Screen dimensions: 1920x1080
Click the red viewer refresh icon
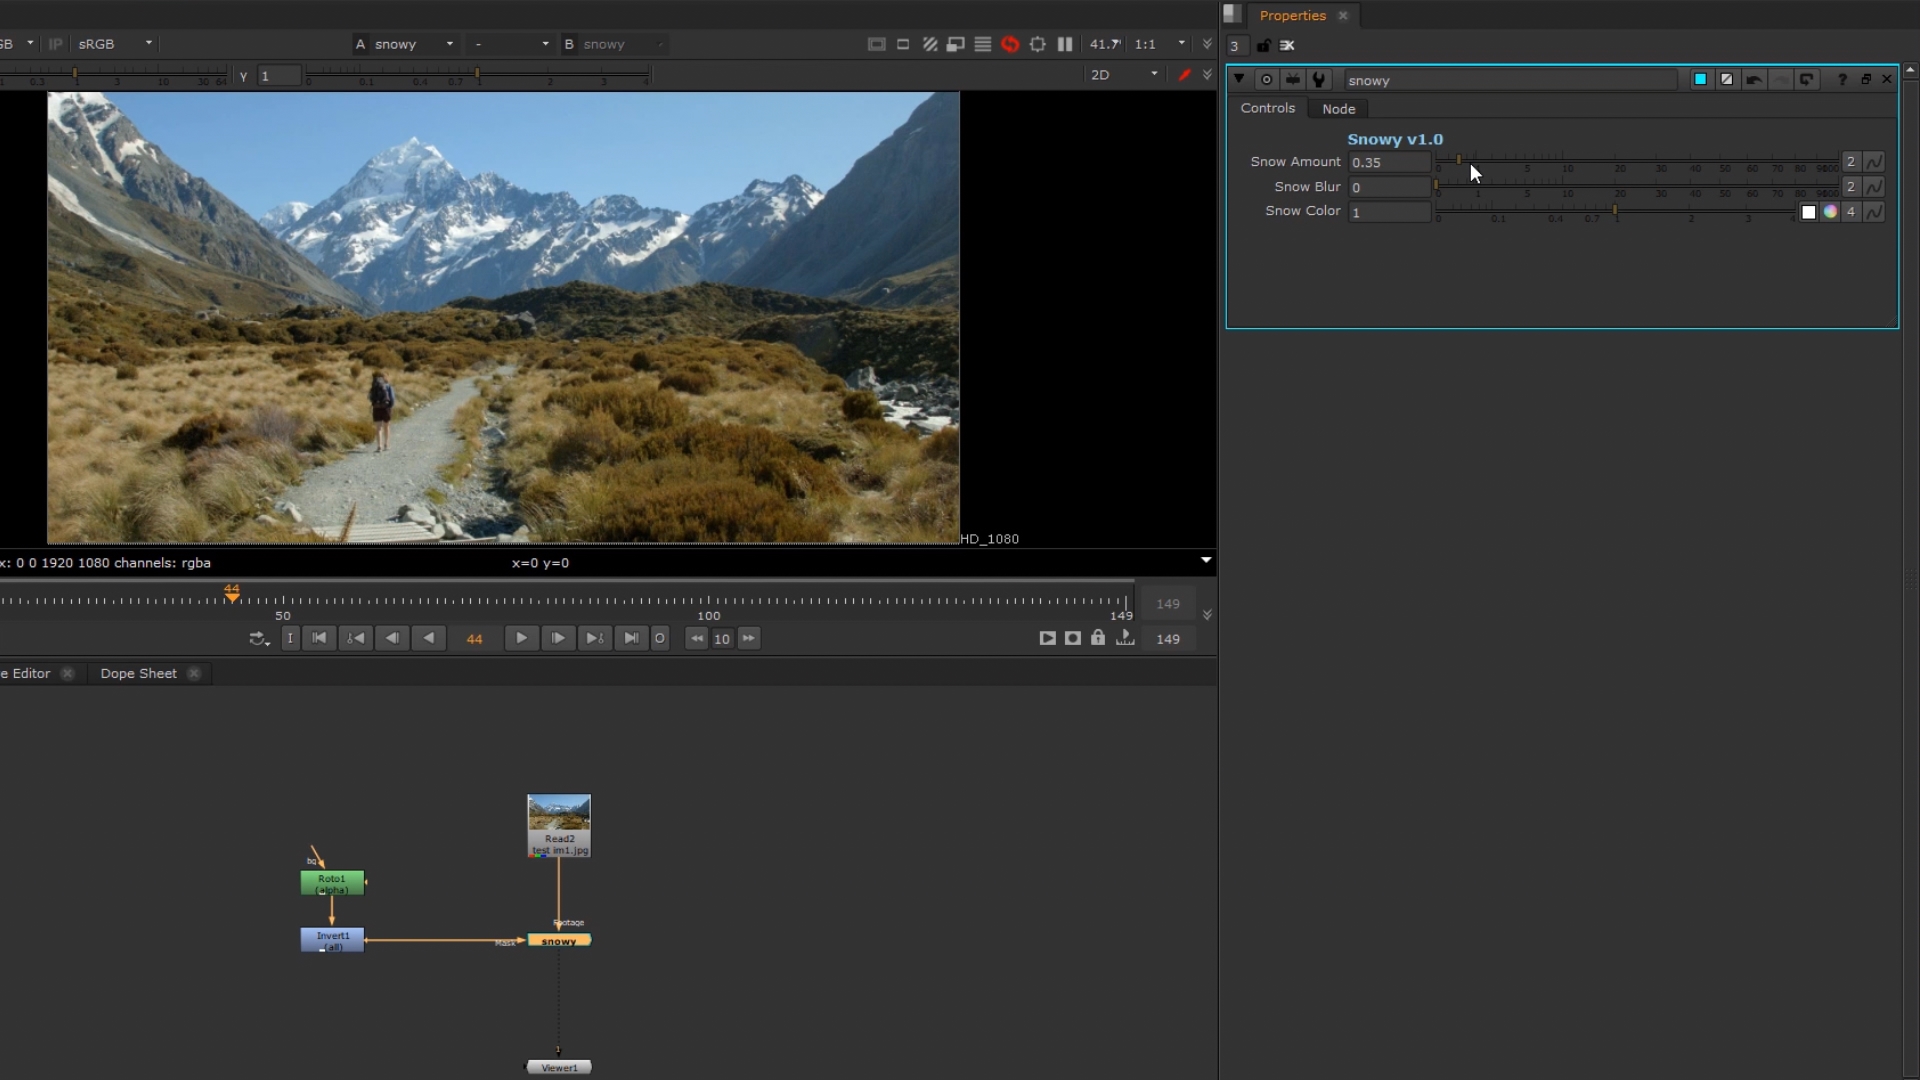click(1010, 44)
